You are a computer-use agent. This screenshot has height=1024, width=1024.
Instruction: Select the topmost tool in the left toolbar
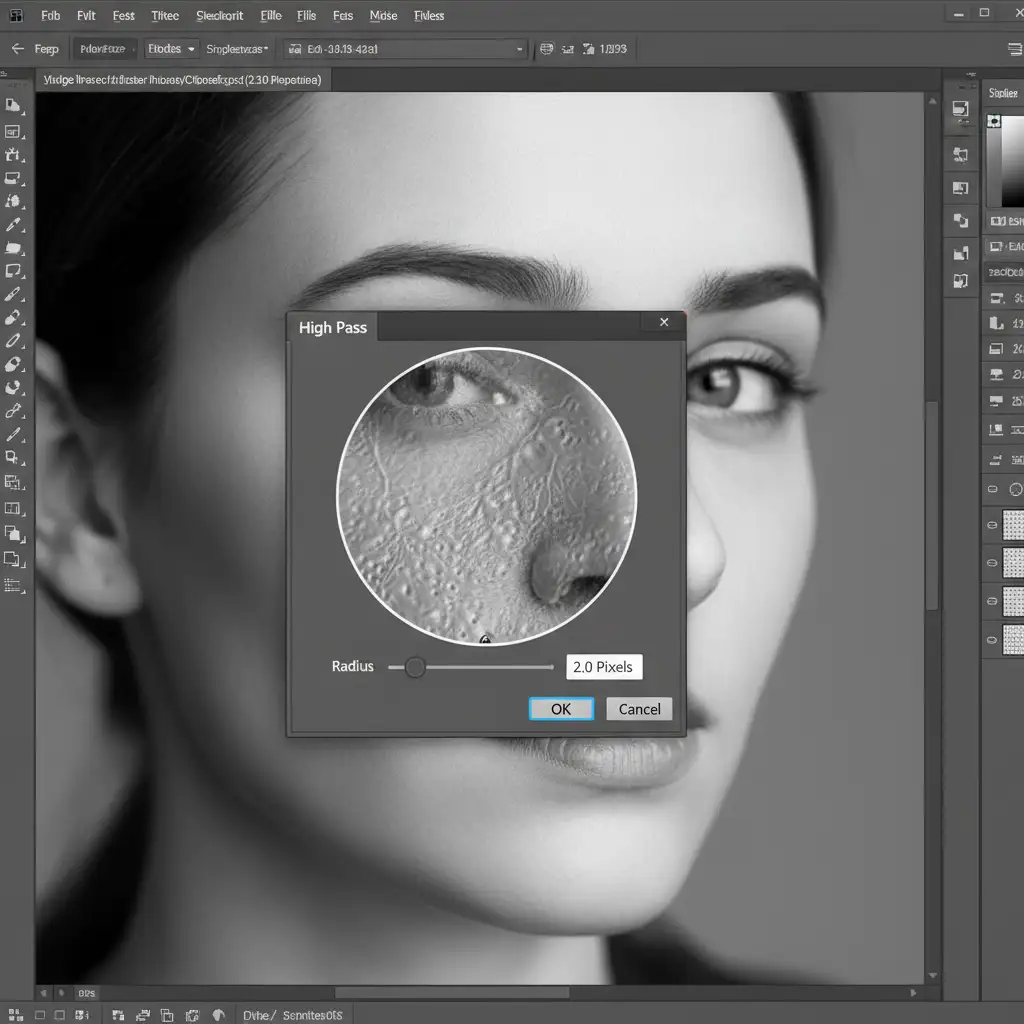point(13,105)
